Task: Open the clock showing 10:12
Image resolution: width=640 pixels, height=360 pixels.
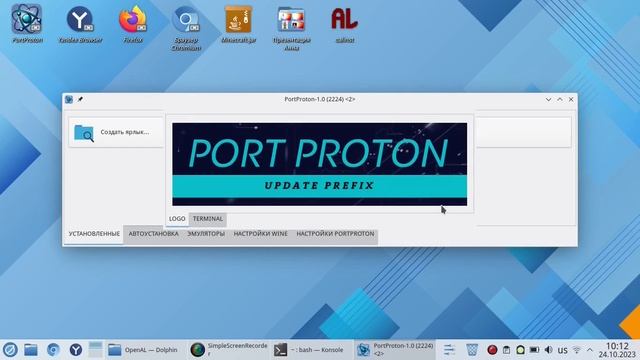Action: pos(617,350)
